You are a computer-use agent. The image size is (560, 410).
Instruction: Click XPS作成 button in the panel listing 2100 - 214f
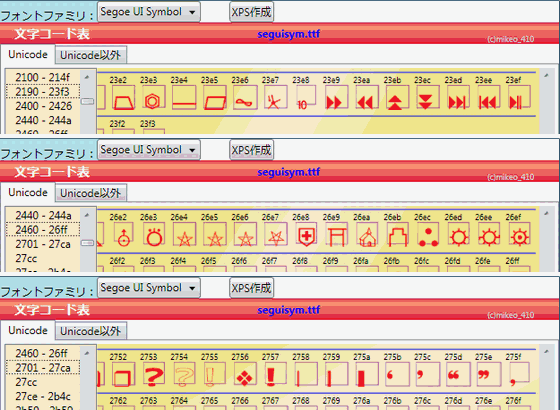251,12
